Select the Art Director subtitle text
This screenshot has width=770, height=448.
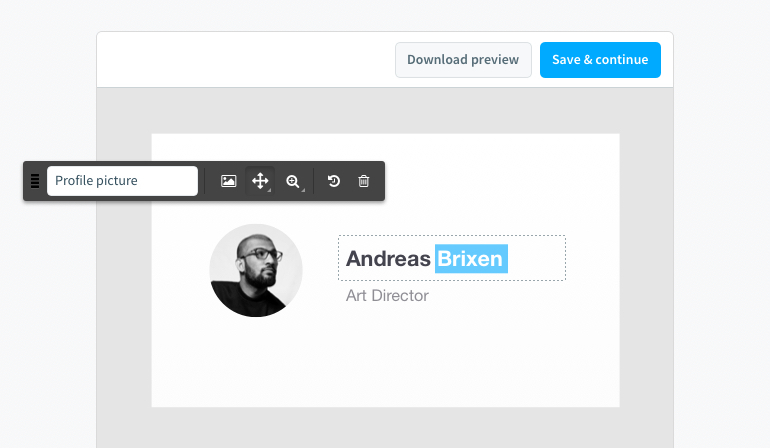point(387,296)
